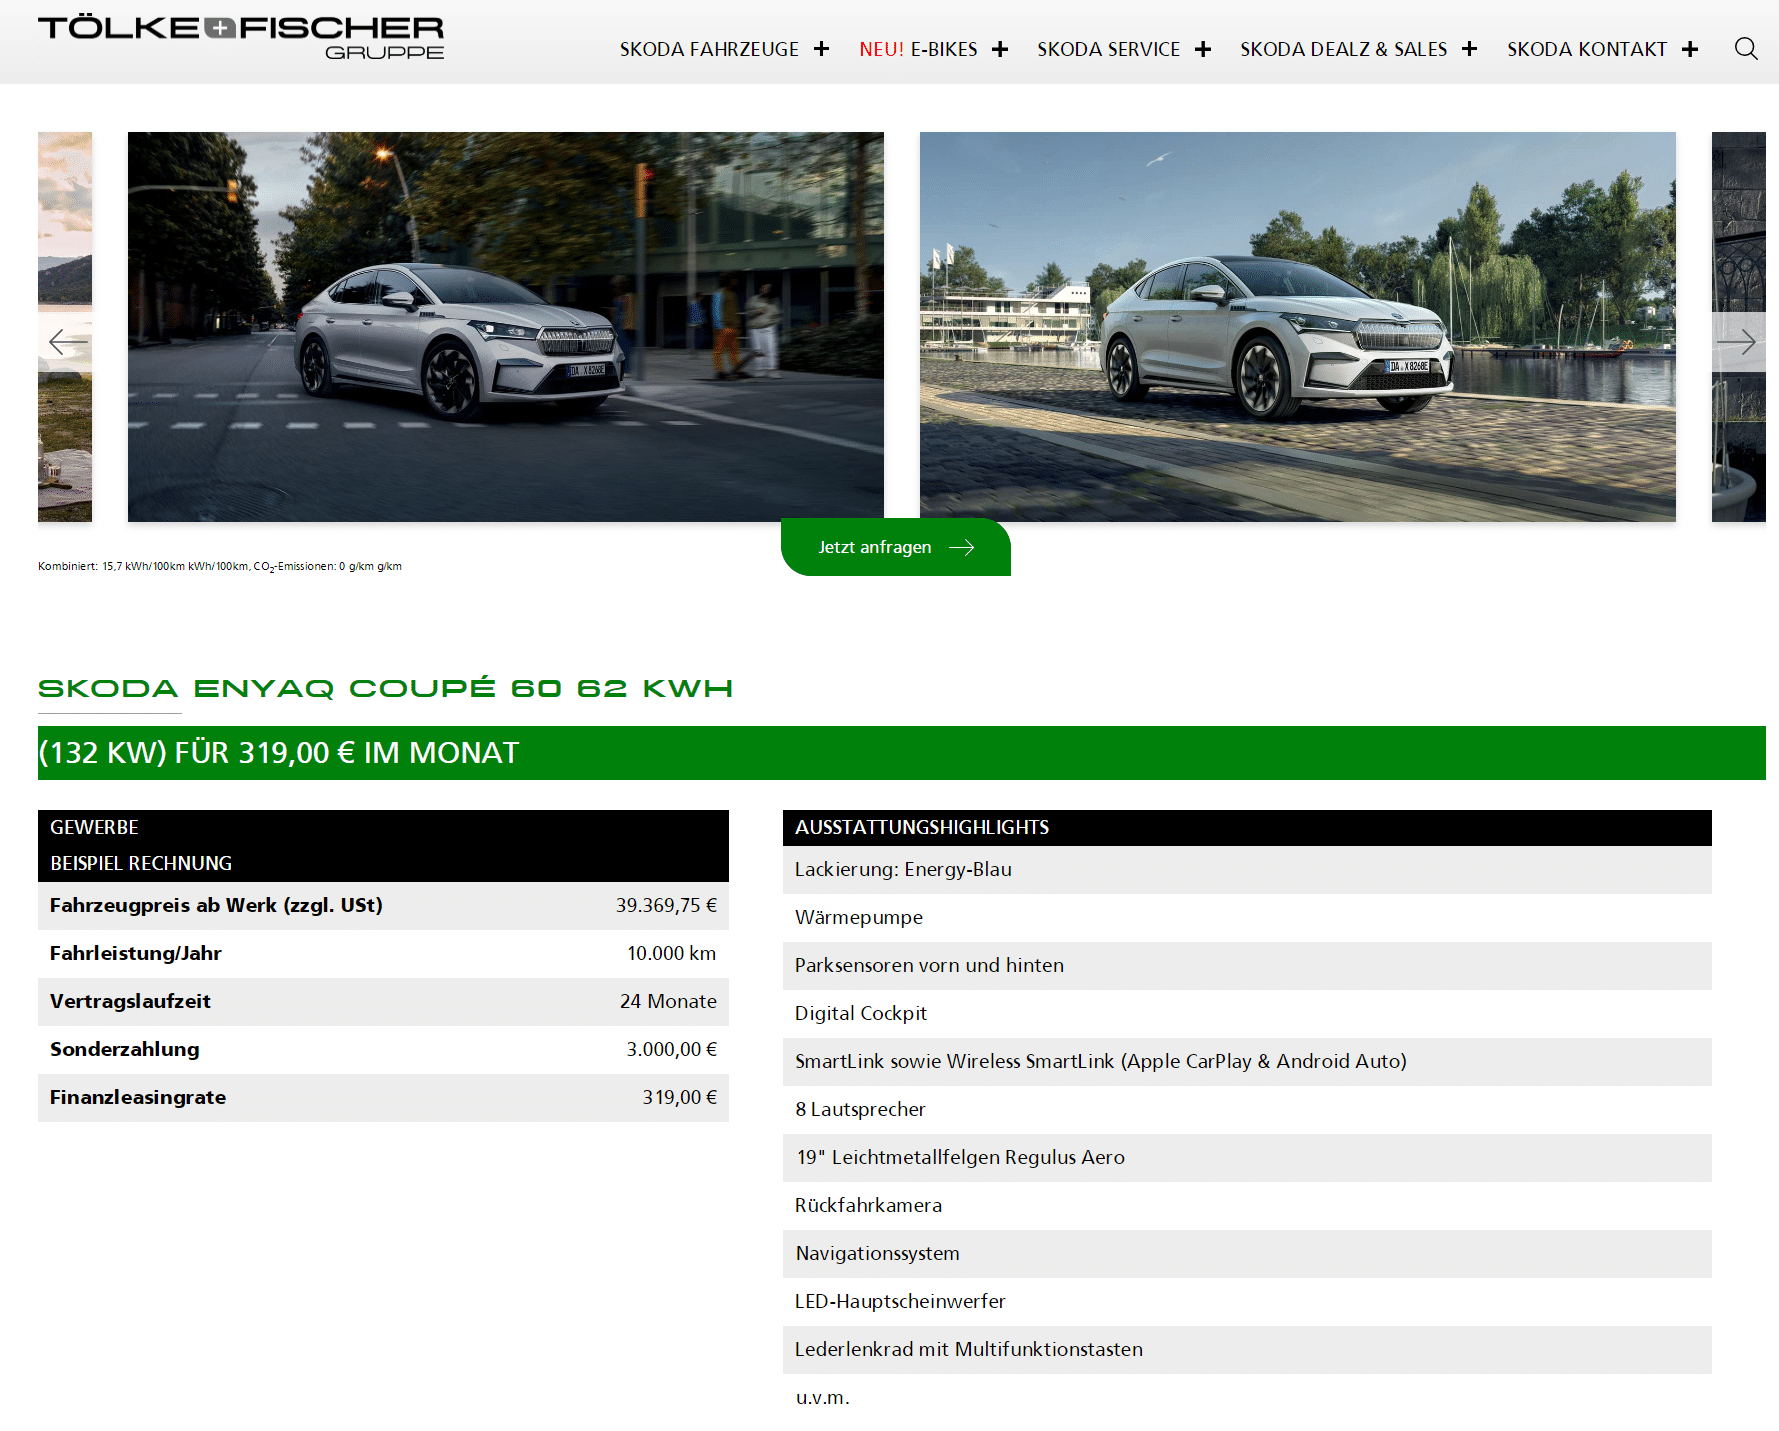Expand the plus next to Skoda Service
This screenshot has height=1431, width=1779.
point(1203,49)
